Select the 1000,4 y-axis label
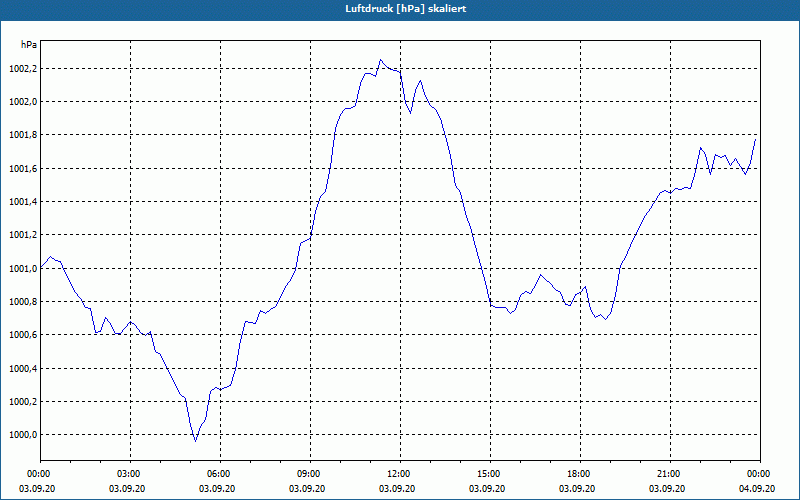Viewport: 800px width, 500px height. point(23,369)
